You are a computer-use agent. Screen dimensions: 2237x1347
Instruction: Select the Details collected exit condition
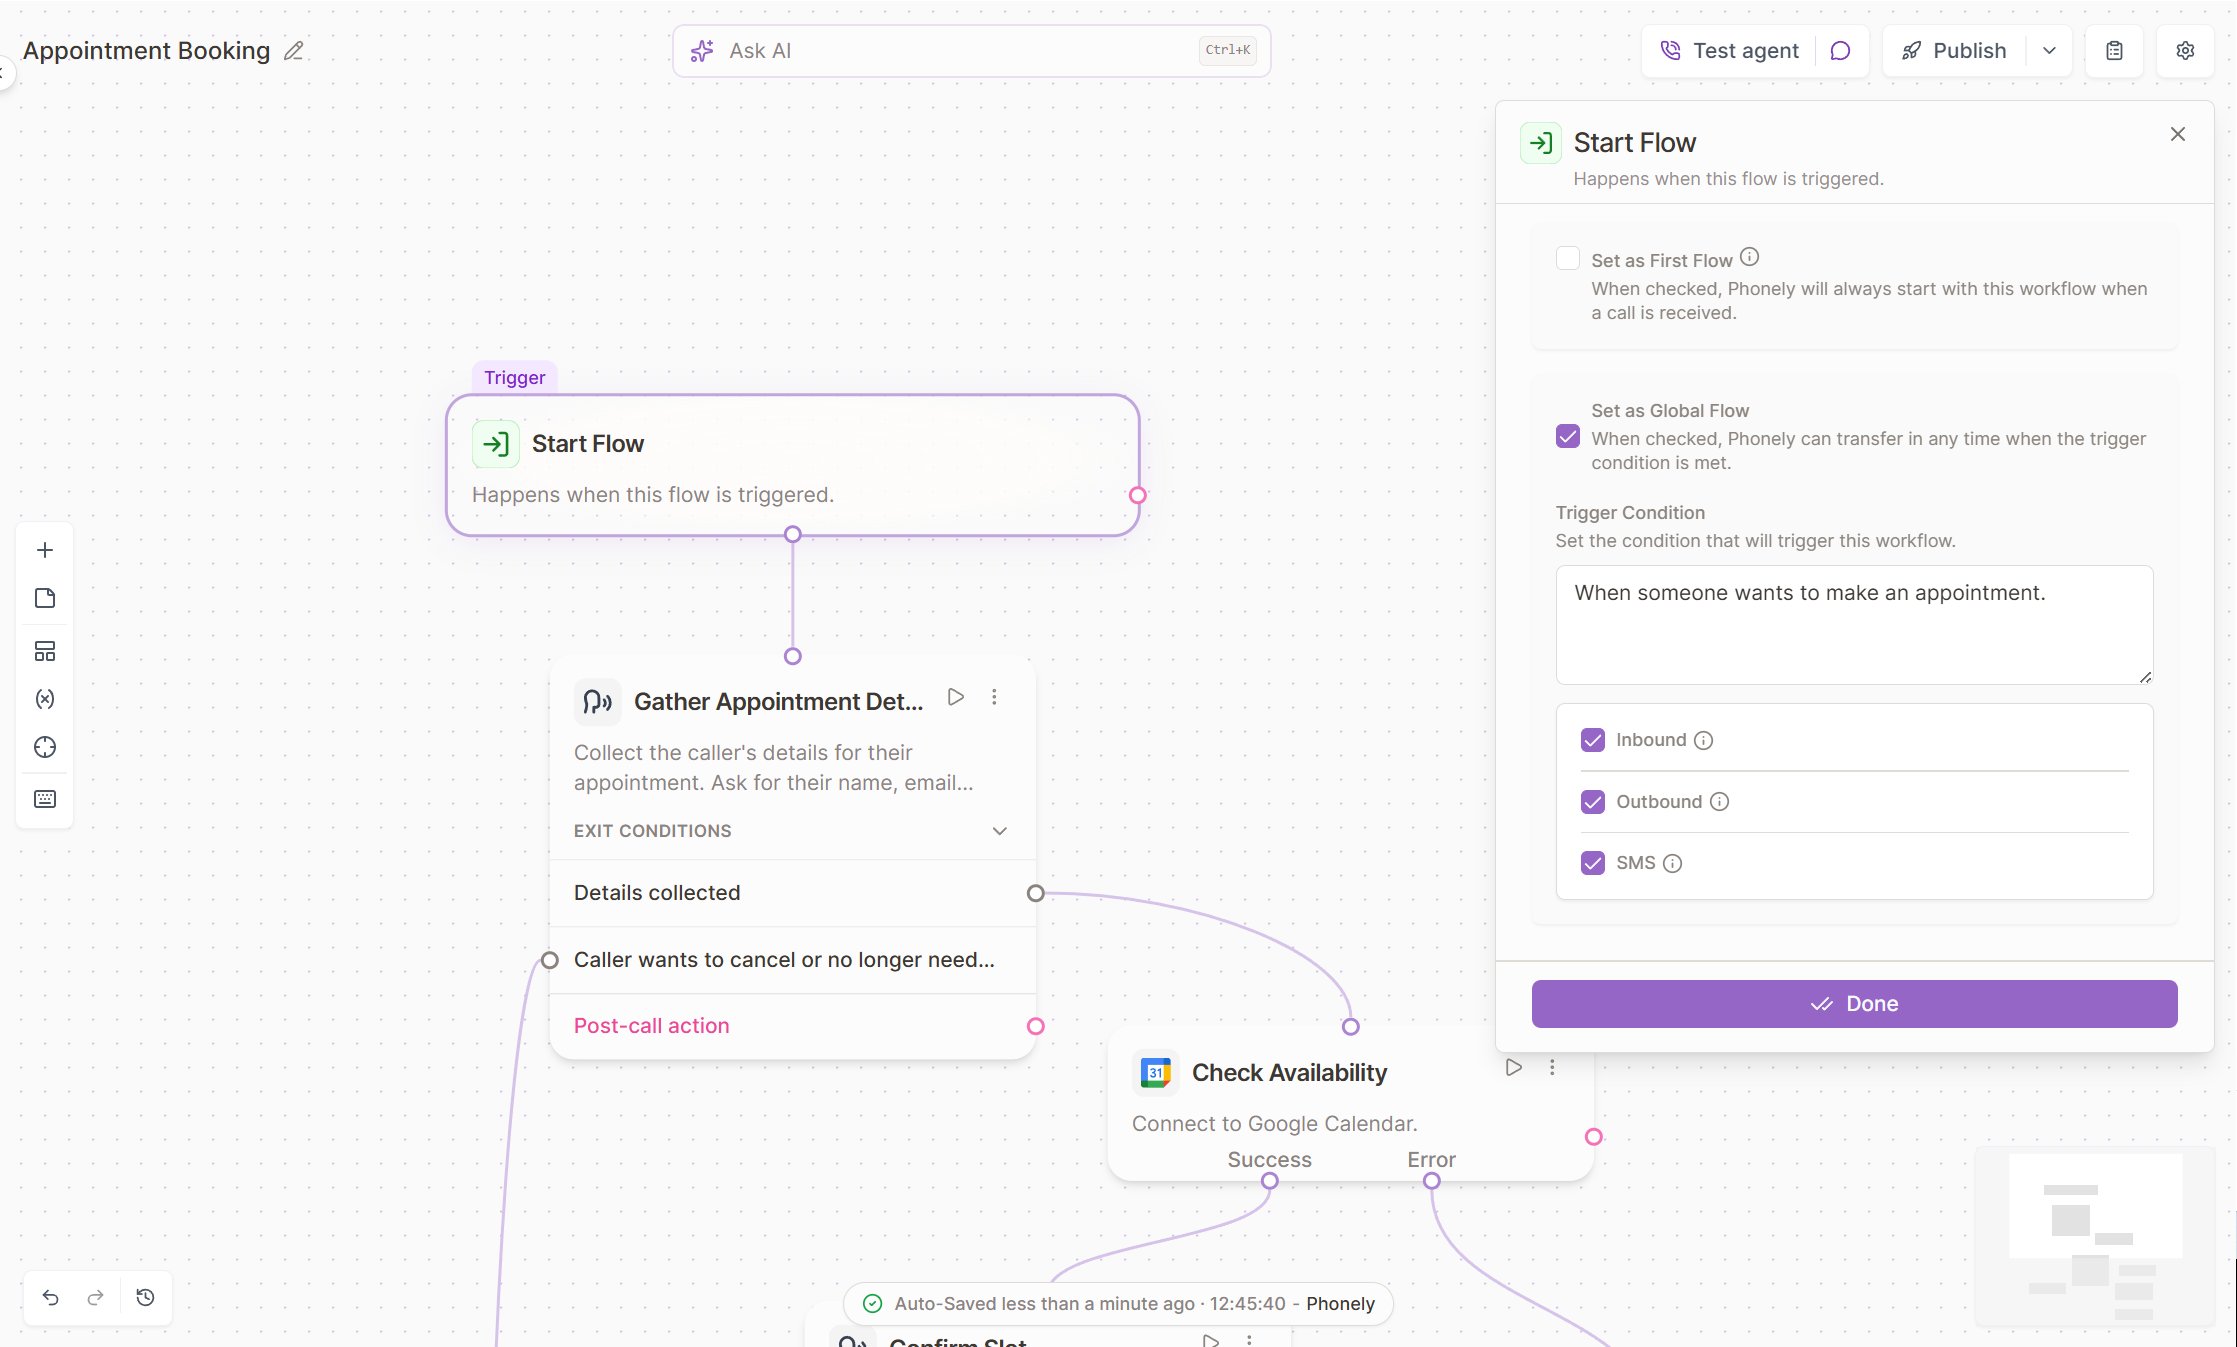point(792,893)
